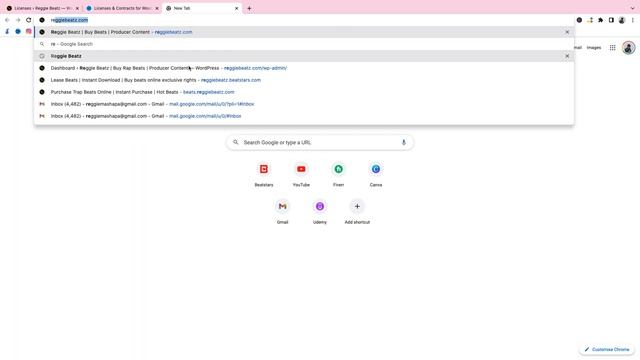Open Purchase Trap Beats Online suggestion
This screenshot has width=640, height=360.
pyautogui.click(x=304, y=92)
